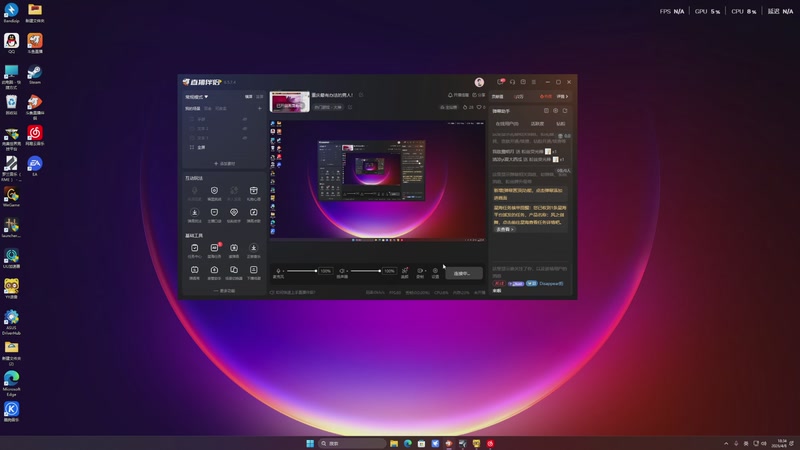Open 设置 gear icon beside the live button
800x450 pixels.
click(x=435, y=272)
